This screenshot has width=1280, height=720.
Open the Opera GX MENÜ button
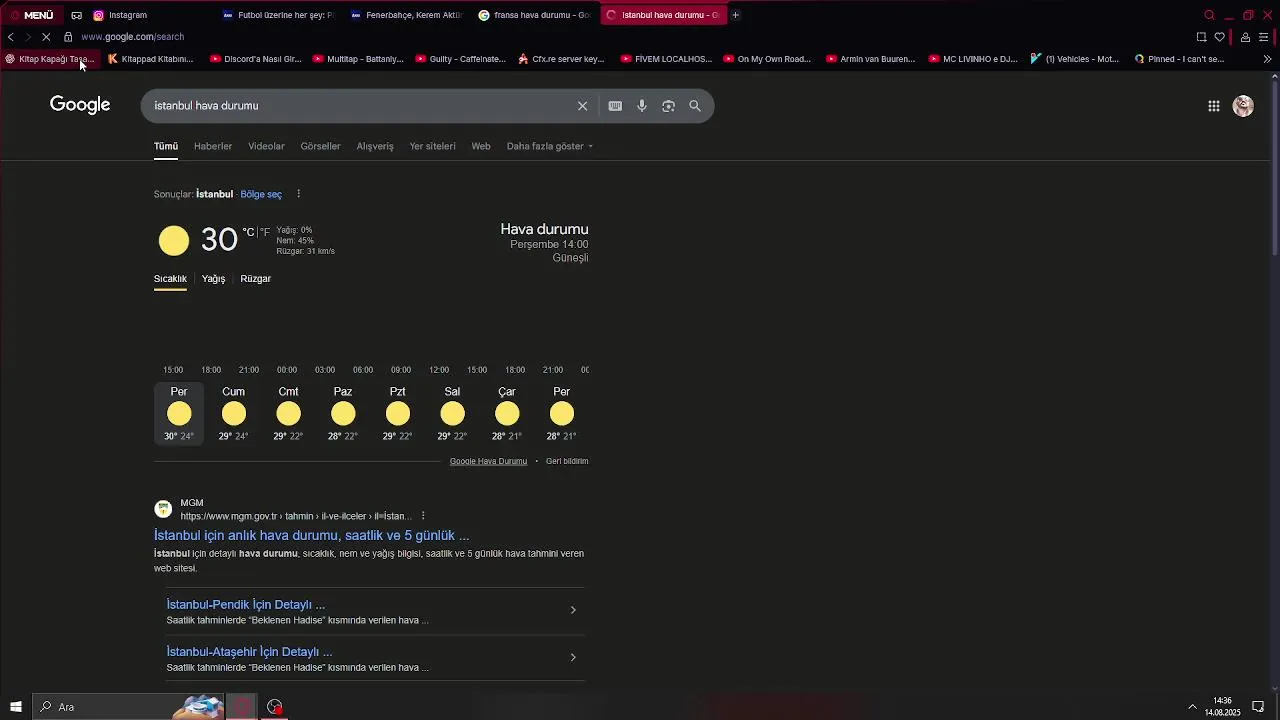coord(31,15)
